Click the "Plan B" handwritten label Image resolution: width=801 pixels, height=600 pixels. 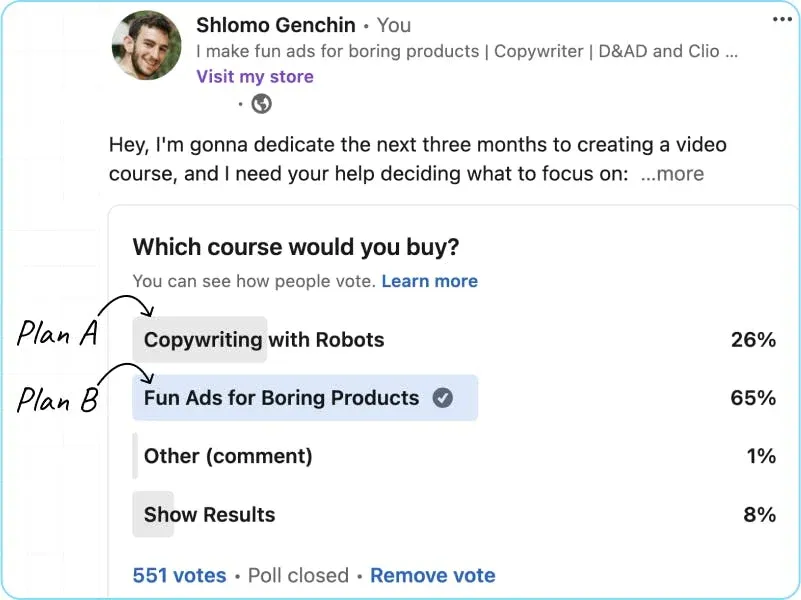pyautogui.click(x=57, y=401)
